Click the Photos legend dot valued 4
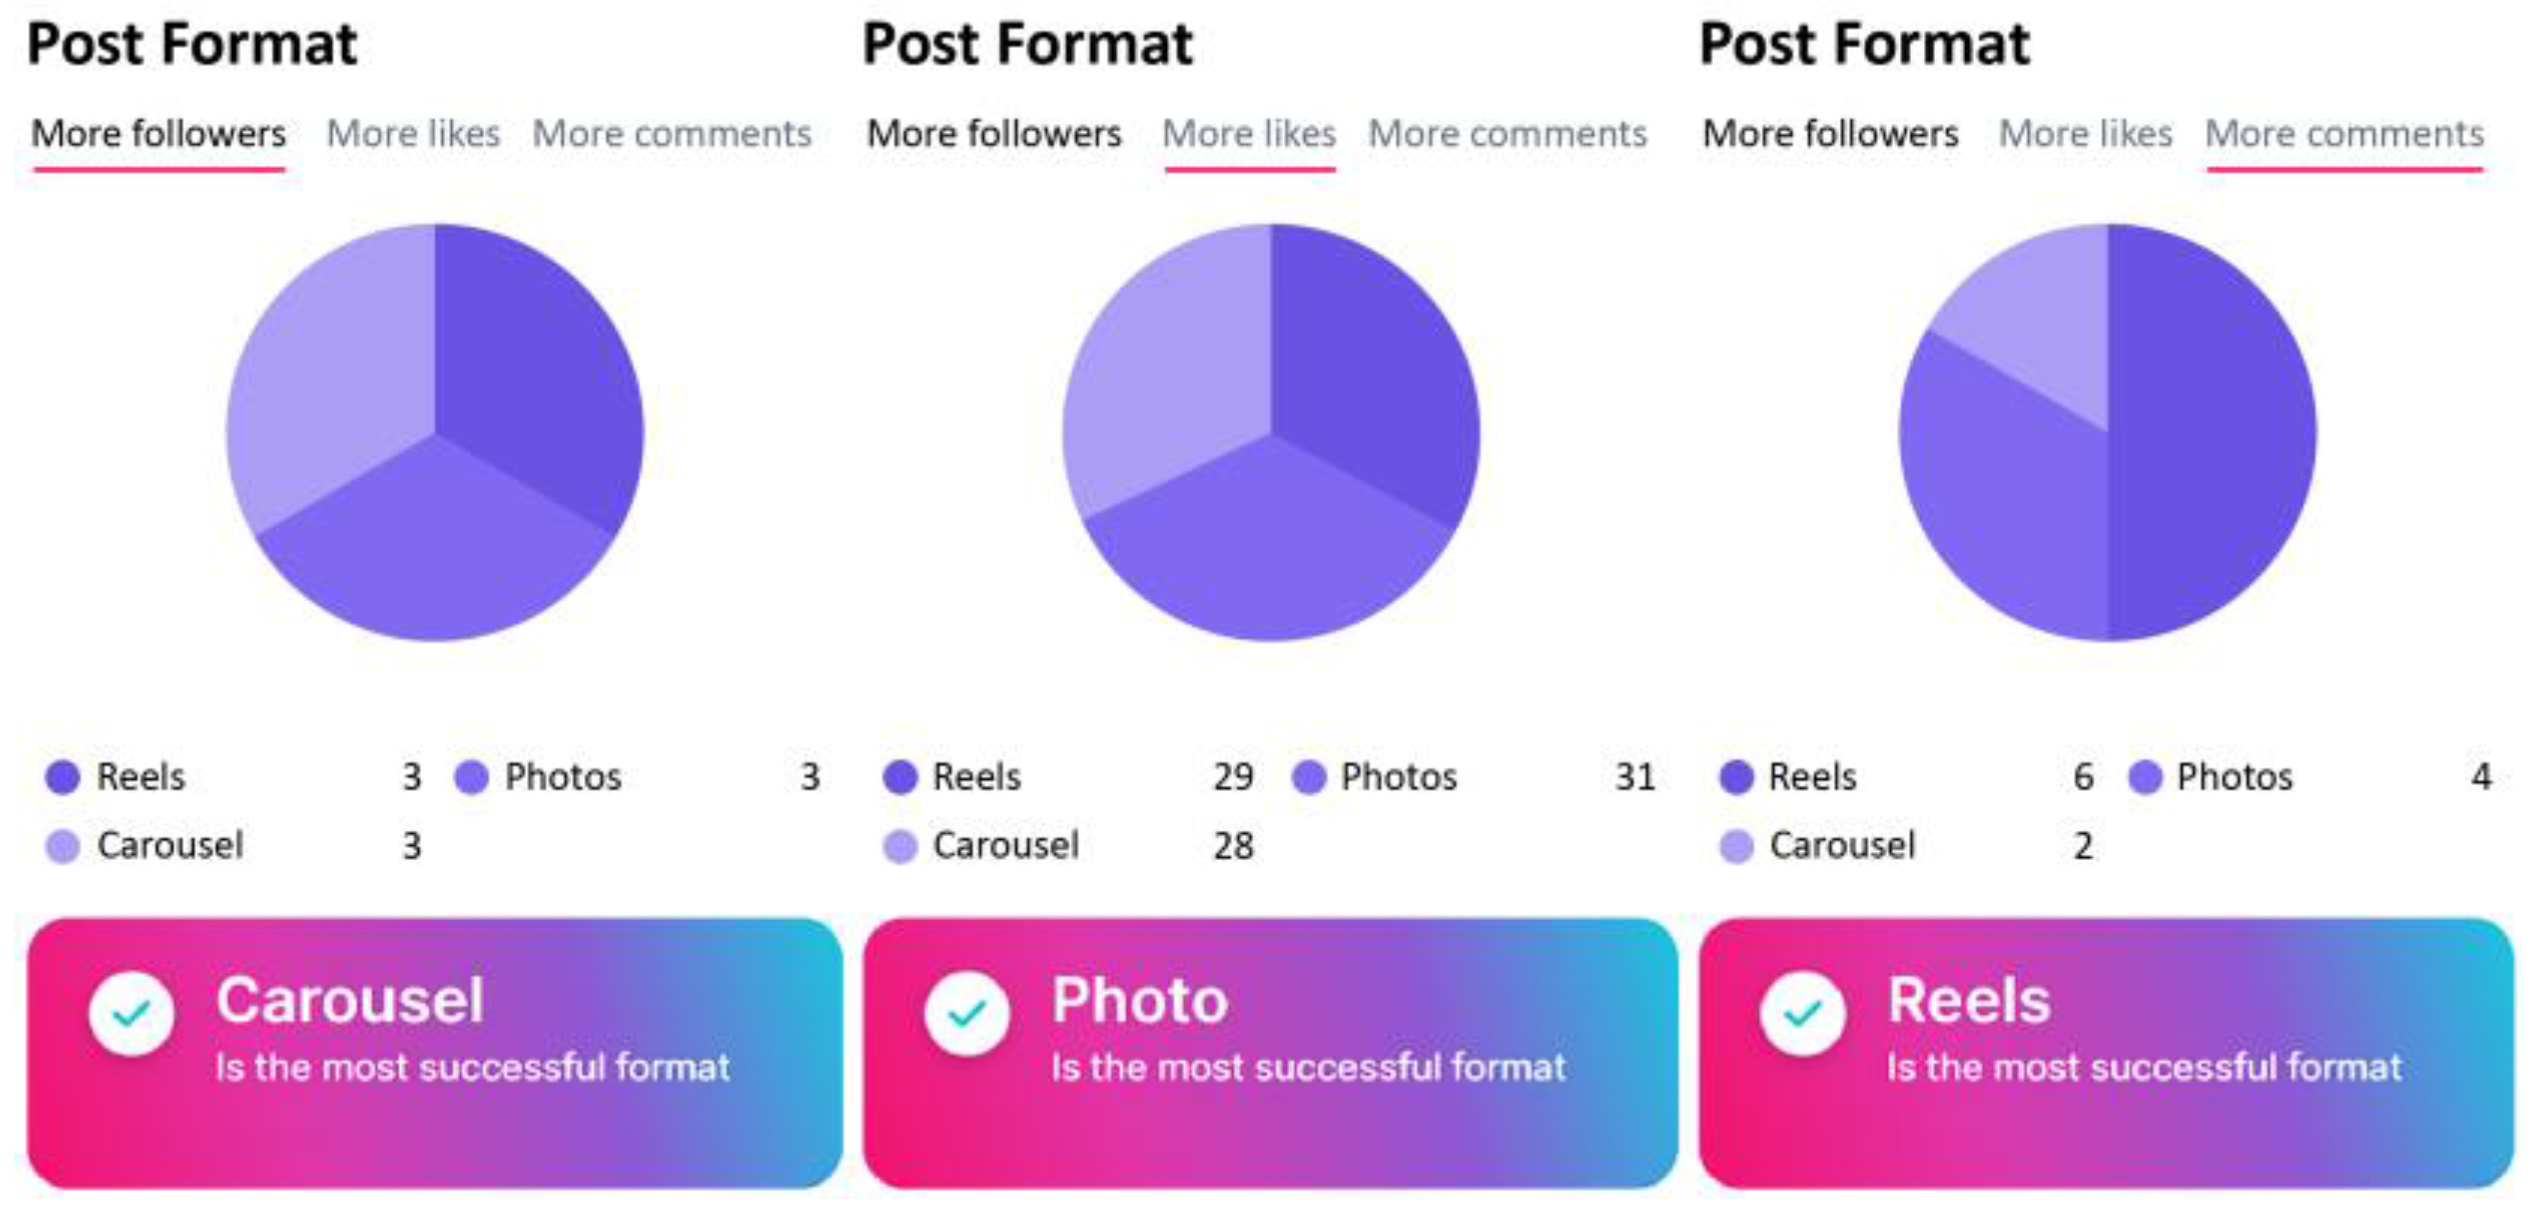Screen dimensions: 2541x1215 pyautogui.click(x=2145, y=777)
